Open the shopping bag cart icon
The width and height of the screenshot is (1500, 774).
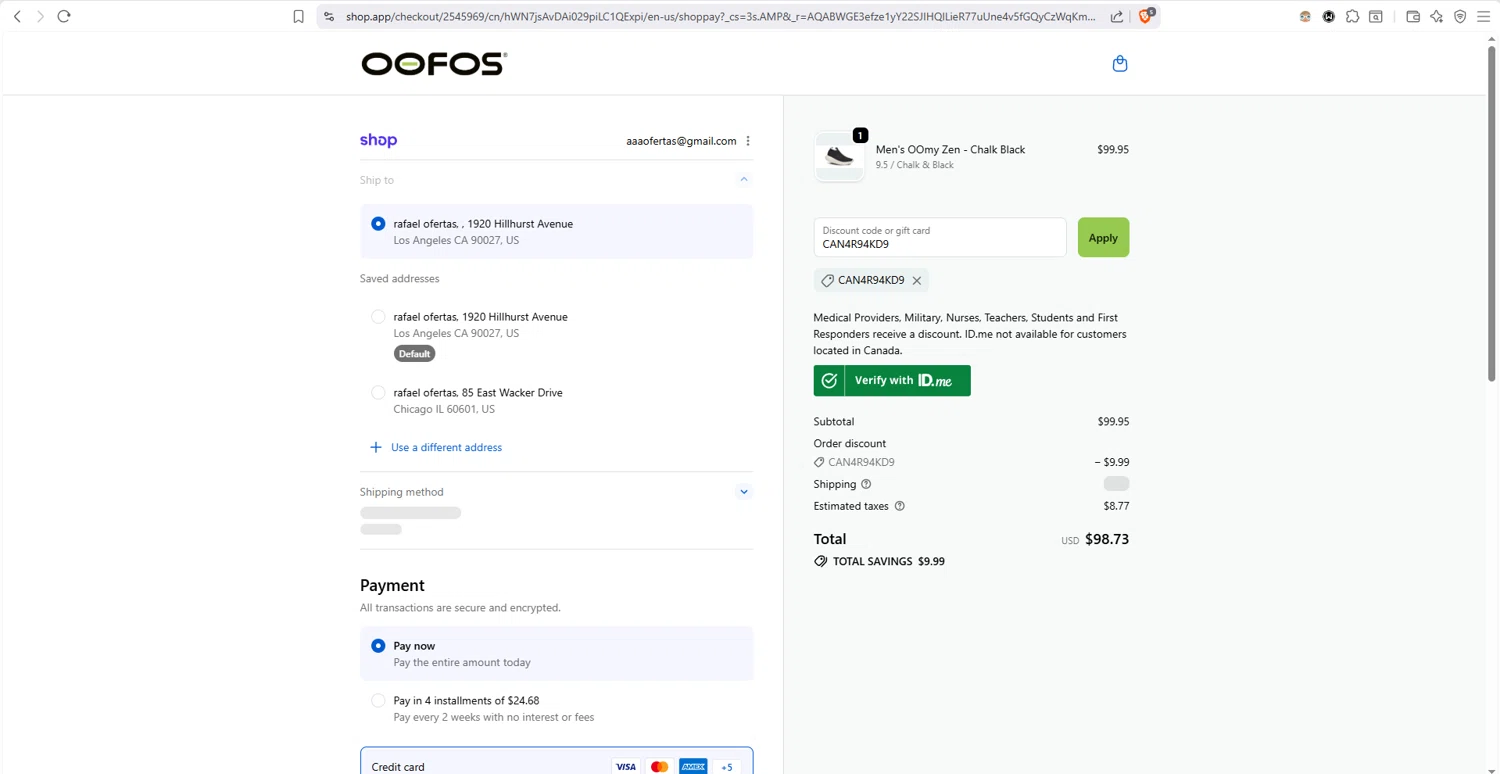[x=1120, y=64]
